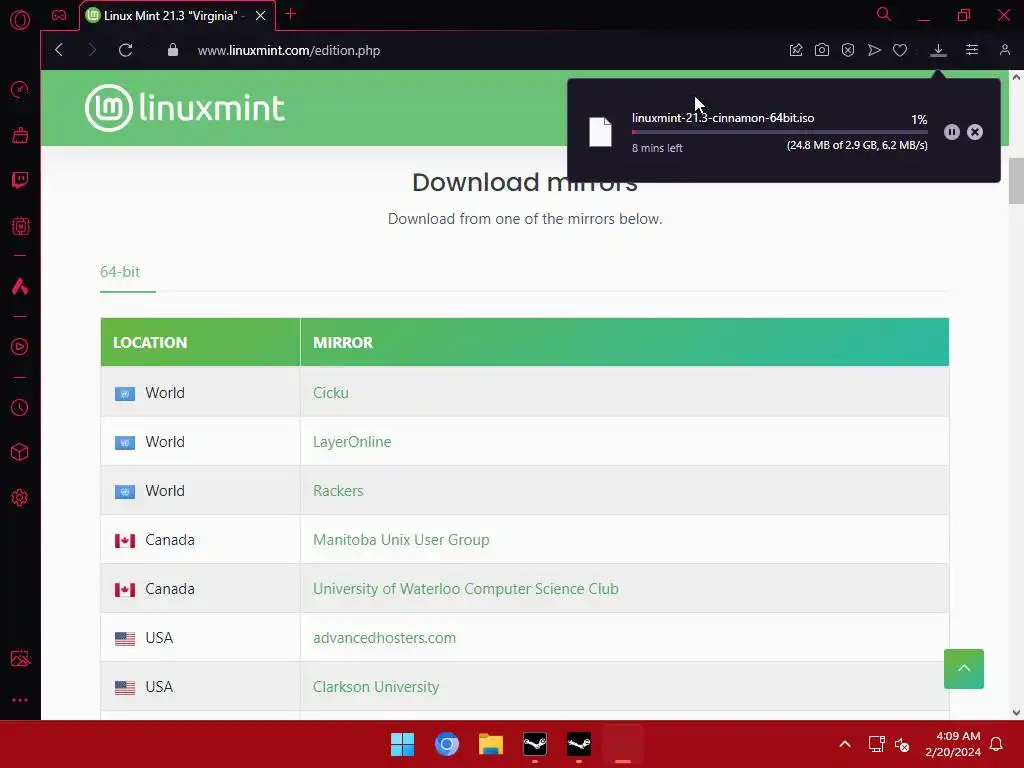1024x768 pixels.
Task: Open the network tray icon
Action: (876, 744)
